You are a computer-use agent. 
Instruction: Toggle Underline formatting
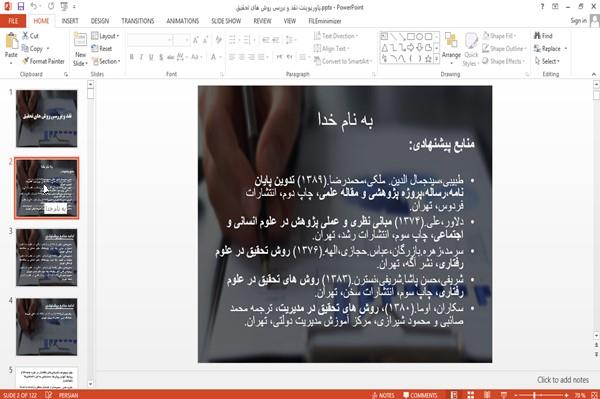[x=151, y=57]
